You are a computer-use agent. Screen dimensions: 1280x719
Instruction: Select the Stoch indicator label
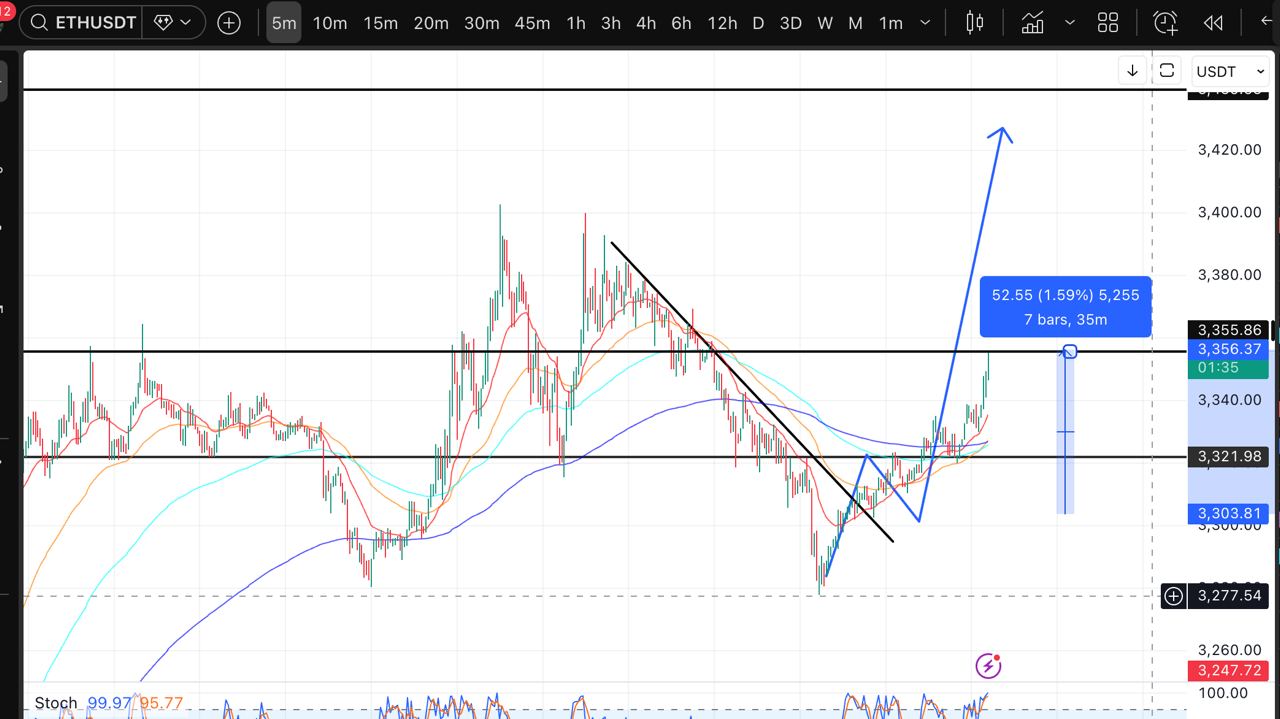[x=56, y=703]
